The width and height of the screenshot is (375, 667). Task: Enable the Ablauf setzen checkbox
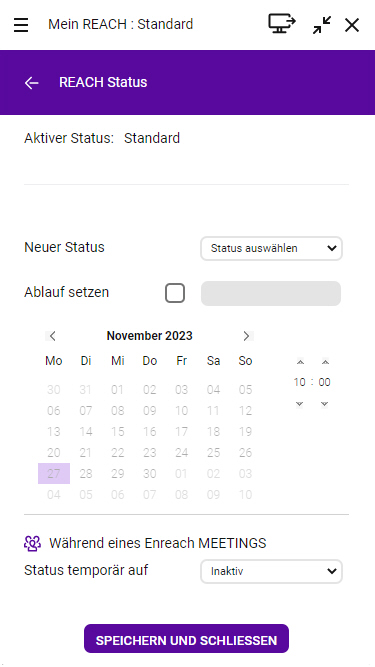click(175, 293)
